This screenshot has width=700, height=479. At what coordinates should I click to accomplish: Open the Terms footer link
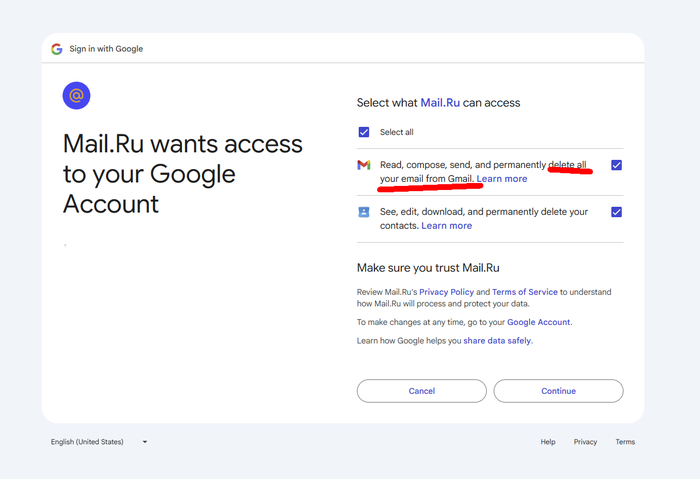pyautogui.click(x=625, y=442)
